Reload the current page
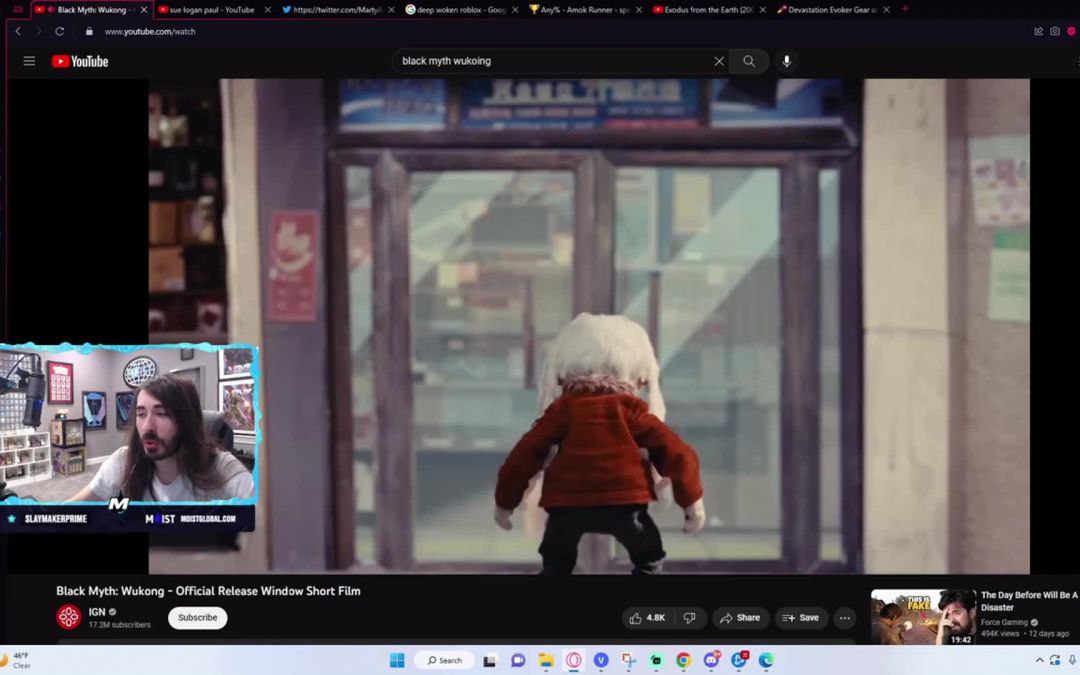 60,31
